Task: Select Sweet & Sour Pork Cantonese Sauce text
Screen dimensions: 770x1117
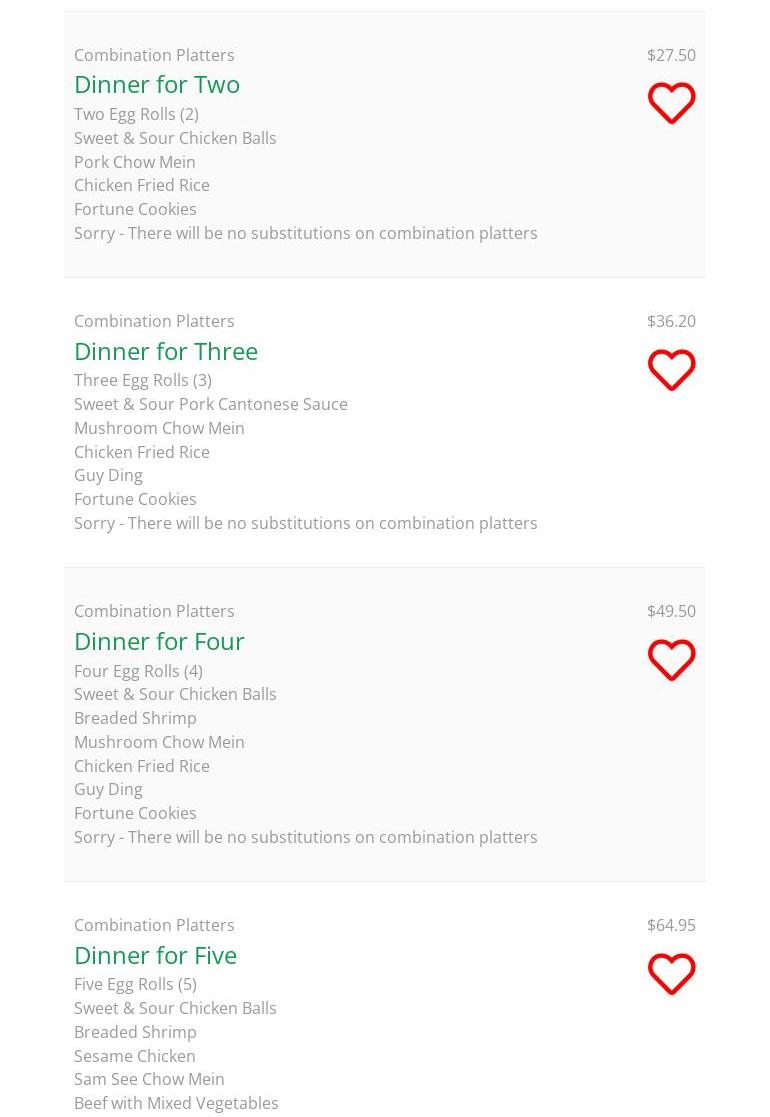Action: tap(211, 404)
